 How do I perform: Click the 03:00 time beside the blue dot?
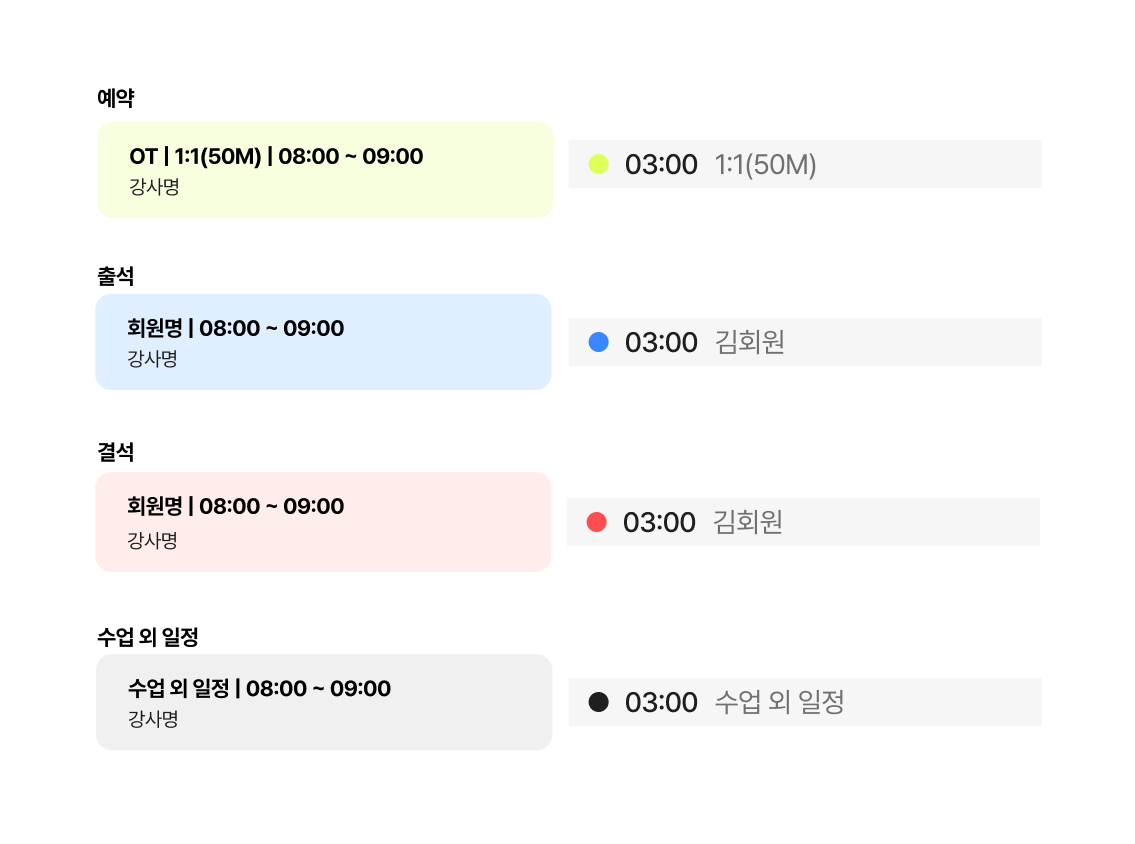pyautogui.click(x=661, y=342)
